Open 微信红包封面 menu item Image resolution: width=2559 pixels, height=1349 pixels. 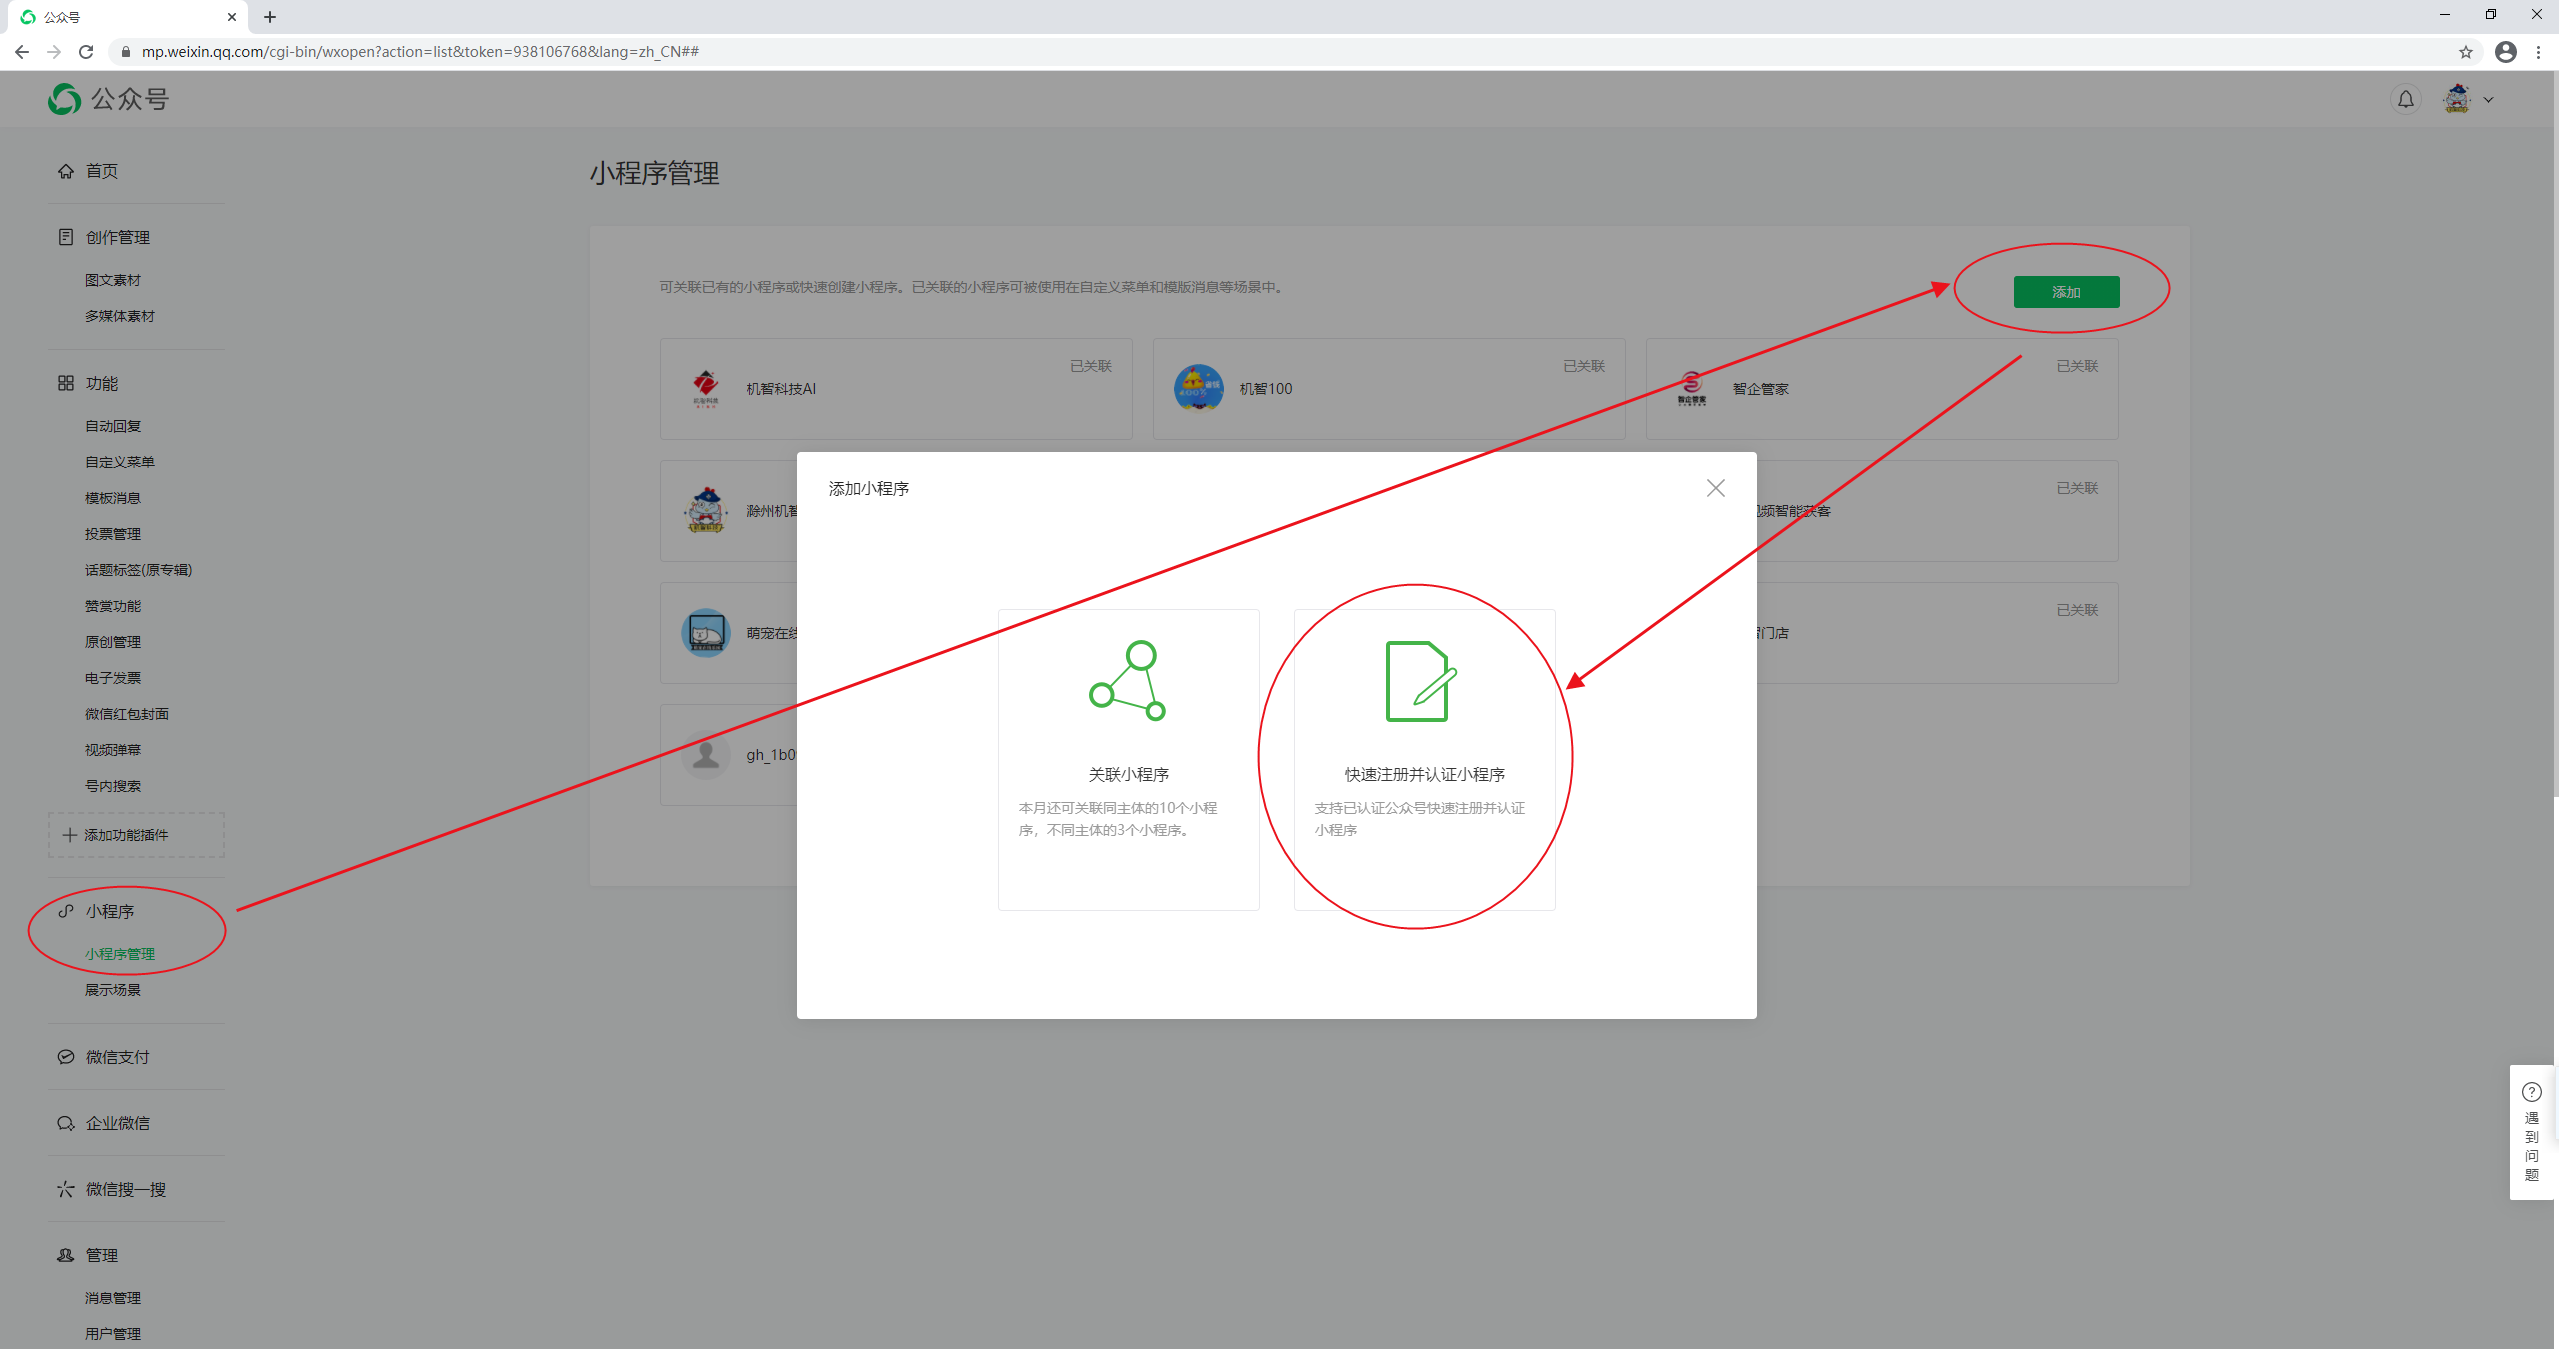click(127, 714)
